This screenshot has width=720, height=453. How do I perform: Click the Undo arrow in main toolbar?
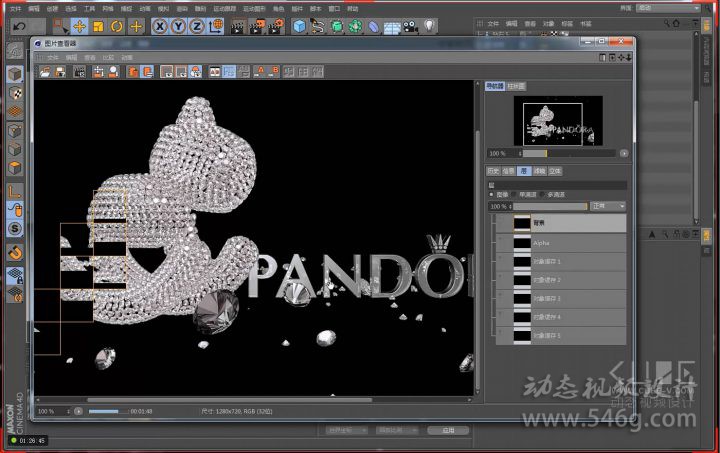click(19, 26)
